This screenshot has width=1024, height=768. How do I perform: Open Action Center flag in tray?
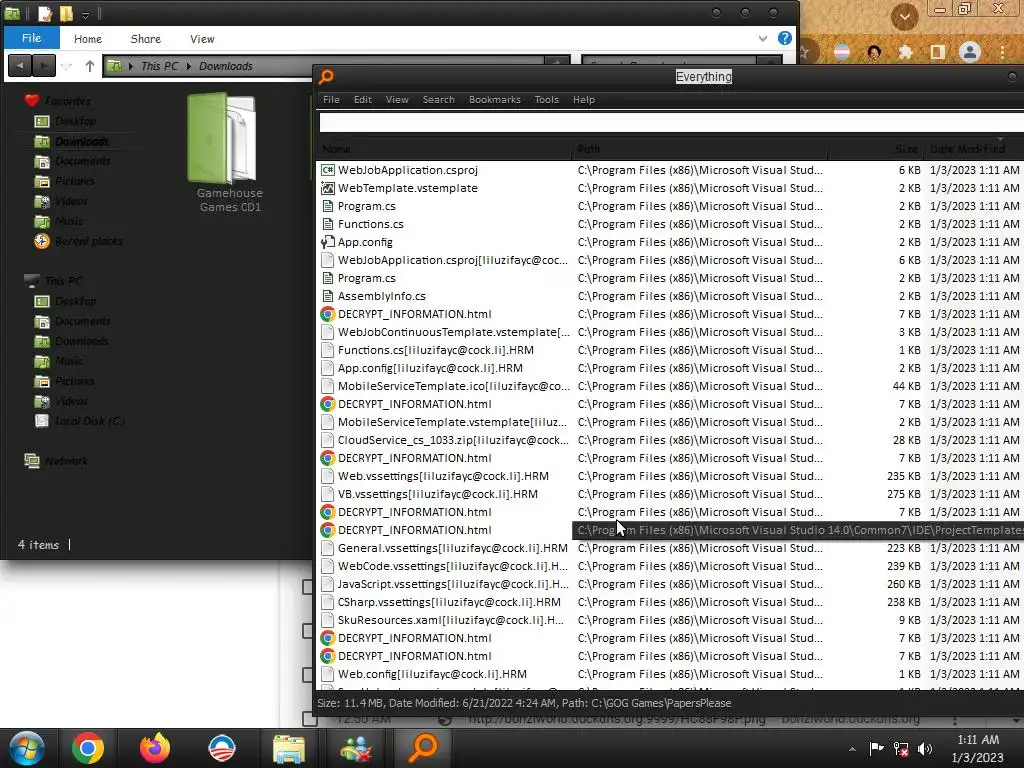[876, 748]
